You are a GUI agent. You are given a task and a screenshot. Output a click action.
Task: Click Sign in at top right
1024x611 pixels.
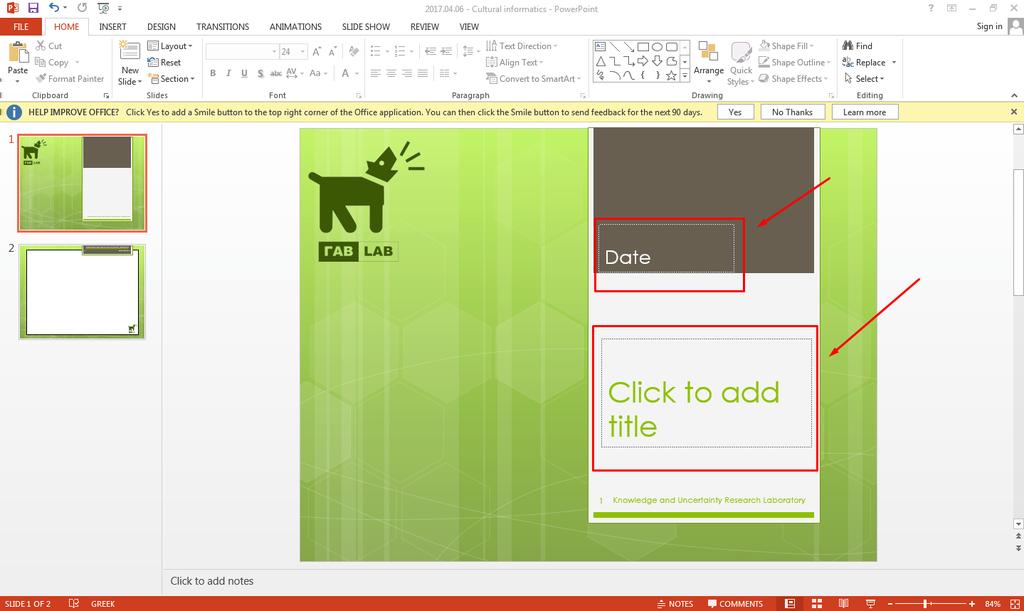click(x=989, y=26)
